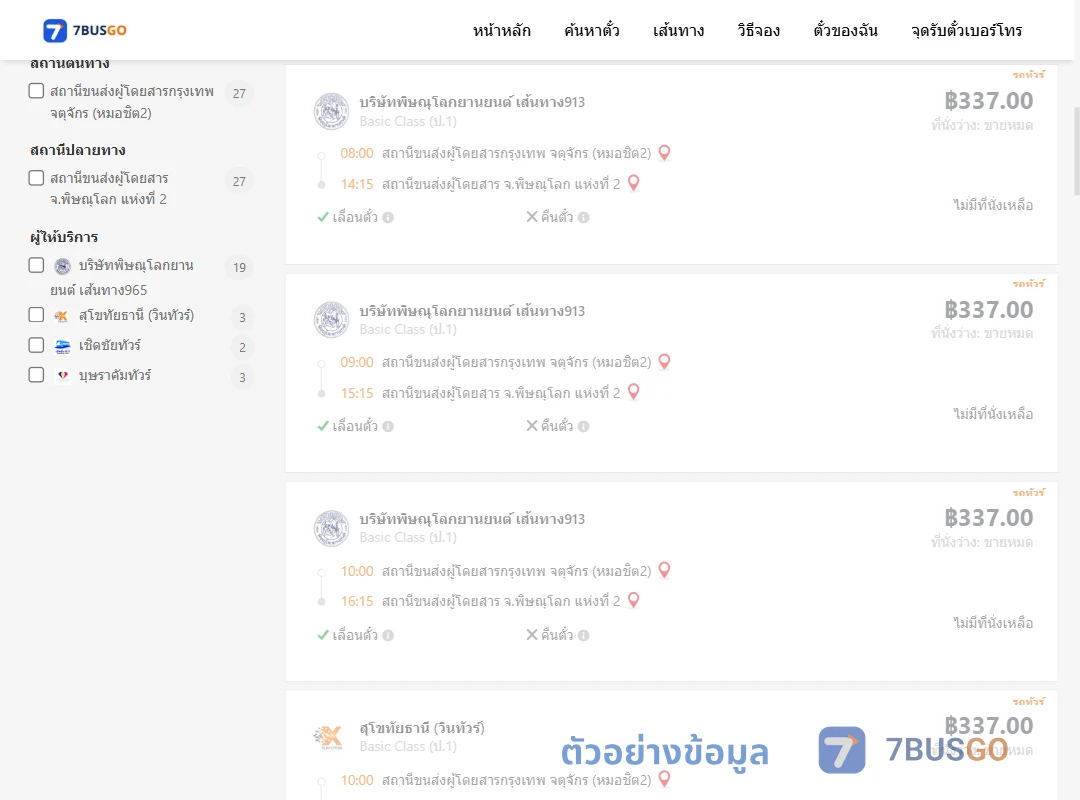1080x800 pixels.
Task: Open map pin for 15:15 arrival station
Action: (634, 392)
